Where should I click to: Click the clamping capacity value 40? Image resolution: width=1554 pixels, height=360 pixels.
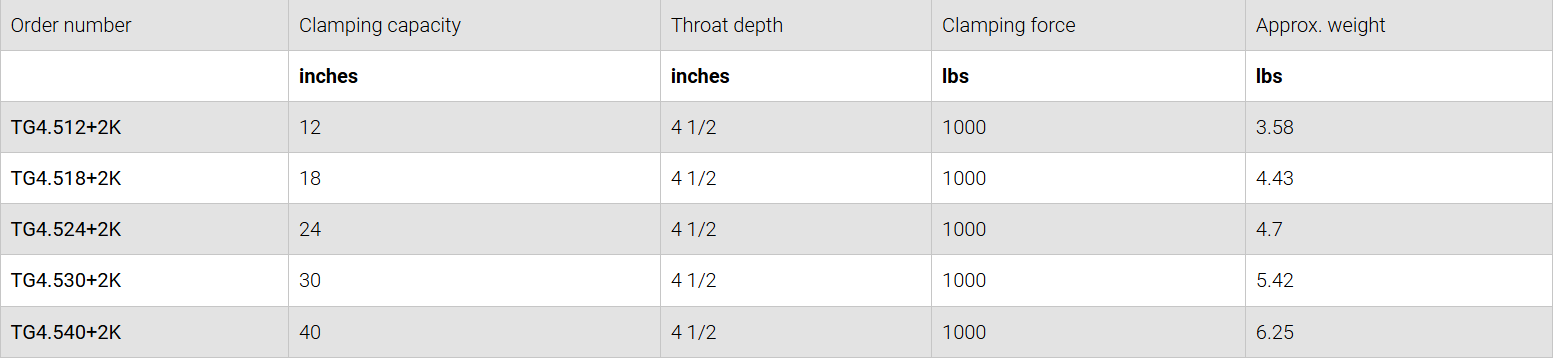(x=310, y=332)
